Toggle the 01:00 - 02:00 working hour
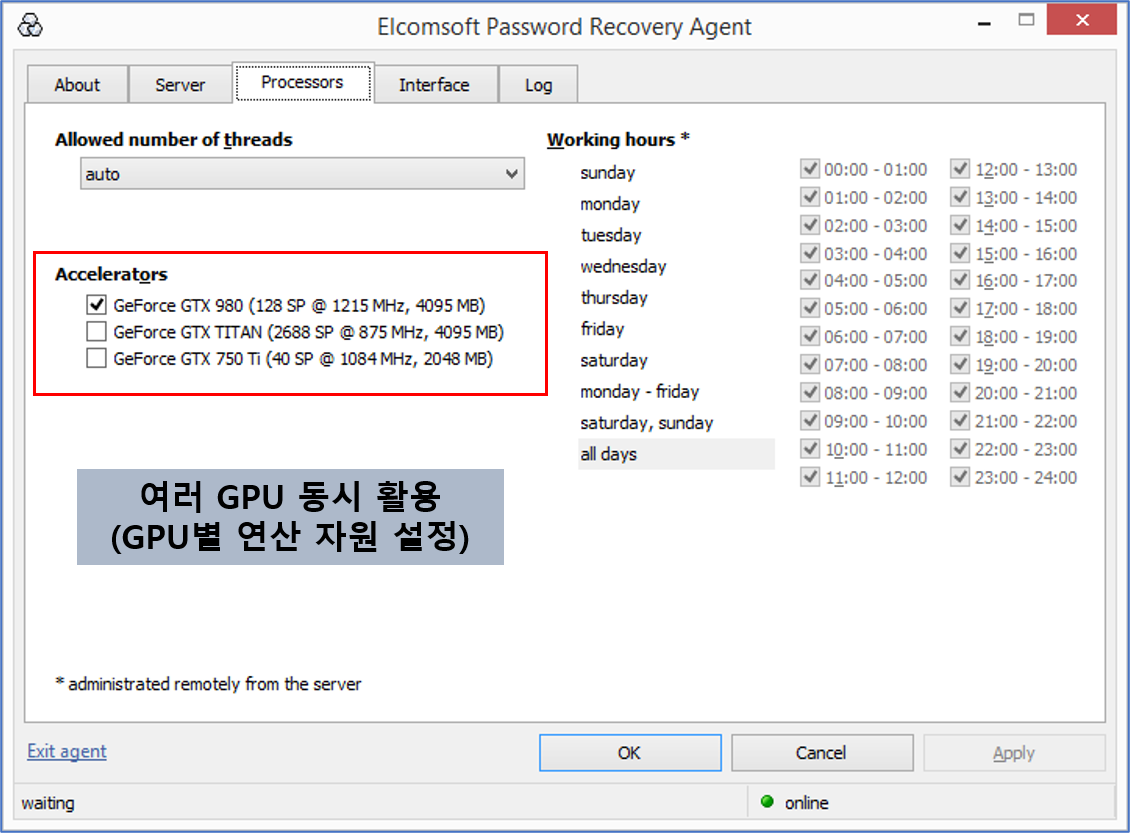The width and height of the screenshot is (1130, 833). tap(810, 197)
